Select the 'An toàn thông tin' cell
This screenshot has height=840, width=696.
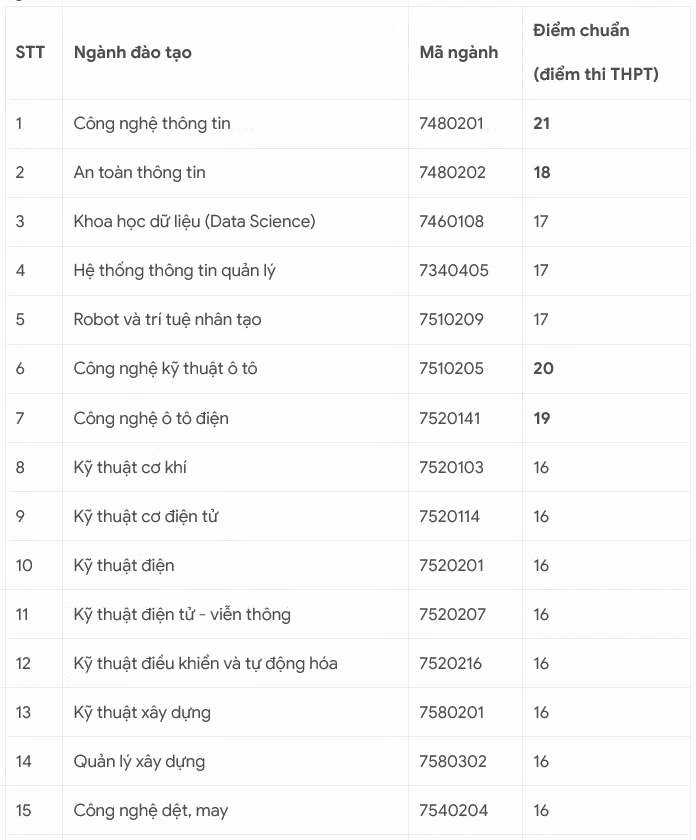tap(139, 173)
